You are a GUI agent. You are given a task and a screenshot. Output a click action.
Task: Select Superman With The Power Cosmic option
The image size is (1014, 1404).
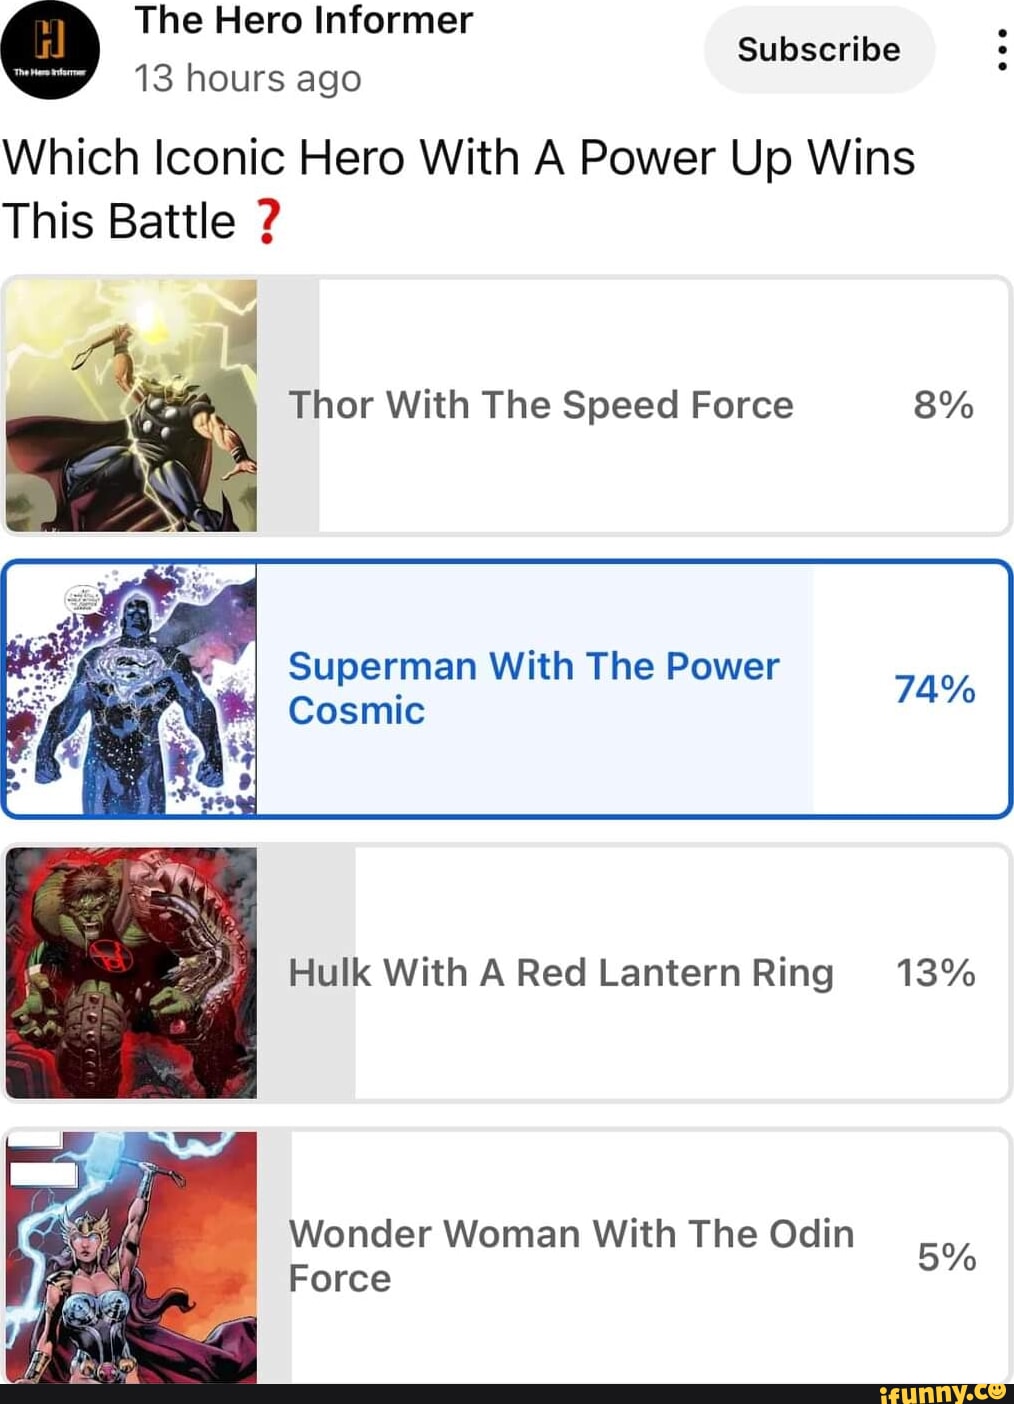coord(533,688)
